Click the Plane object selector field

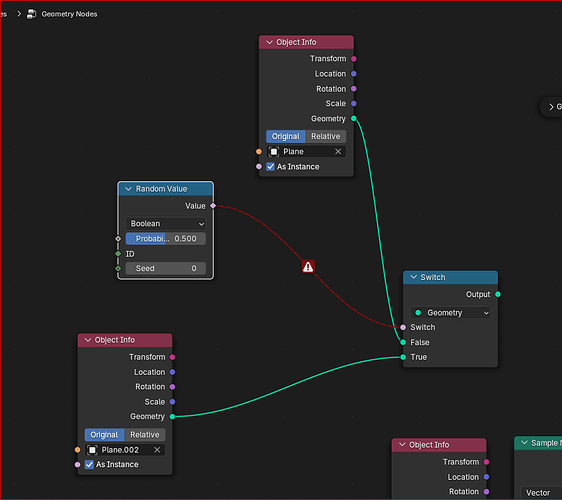306,152
